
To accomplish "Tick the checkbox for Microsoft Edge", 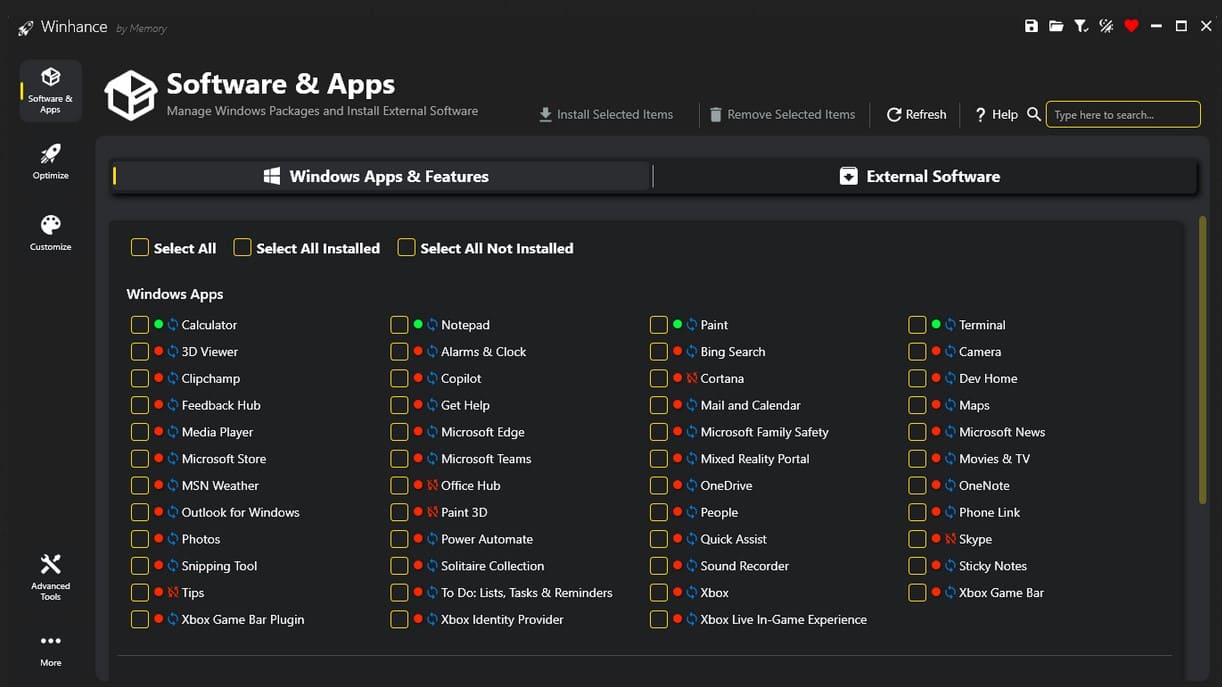I will (399, 432).
